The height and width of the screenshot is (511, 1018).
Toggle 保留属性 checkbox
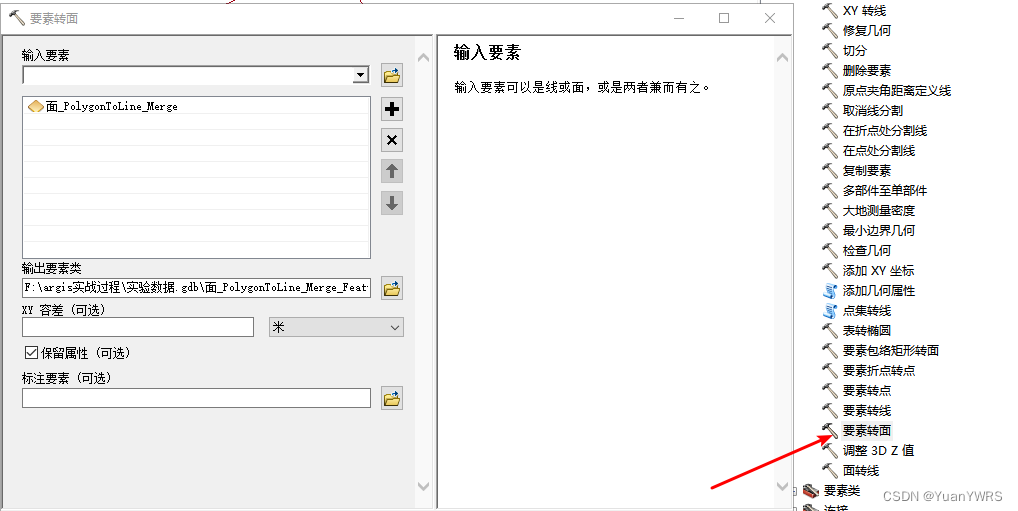point(31,353)
